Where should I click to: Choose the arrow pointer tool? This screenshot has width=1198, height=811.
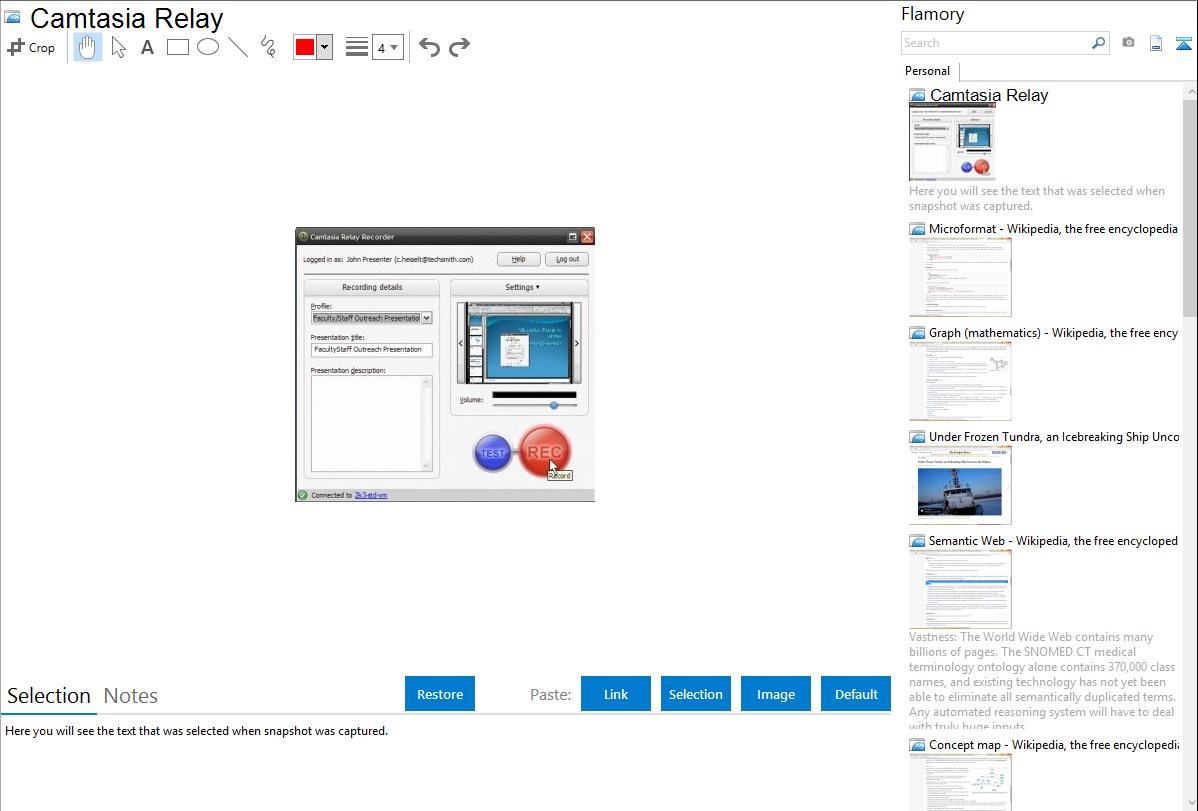pos(118,47)
